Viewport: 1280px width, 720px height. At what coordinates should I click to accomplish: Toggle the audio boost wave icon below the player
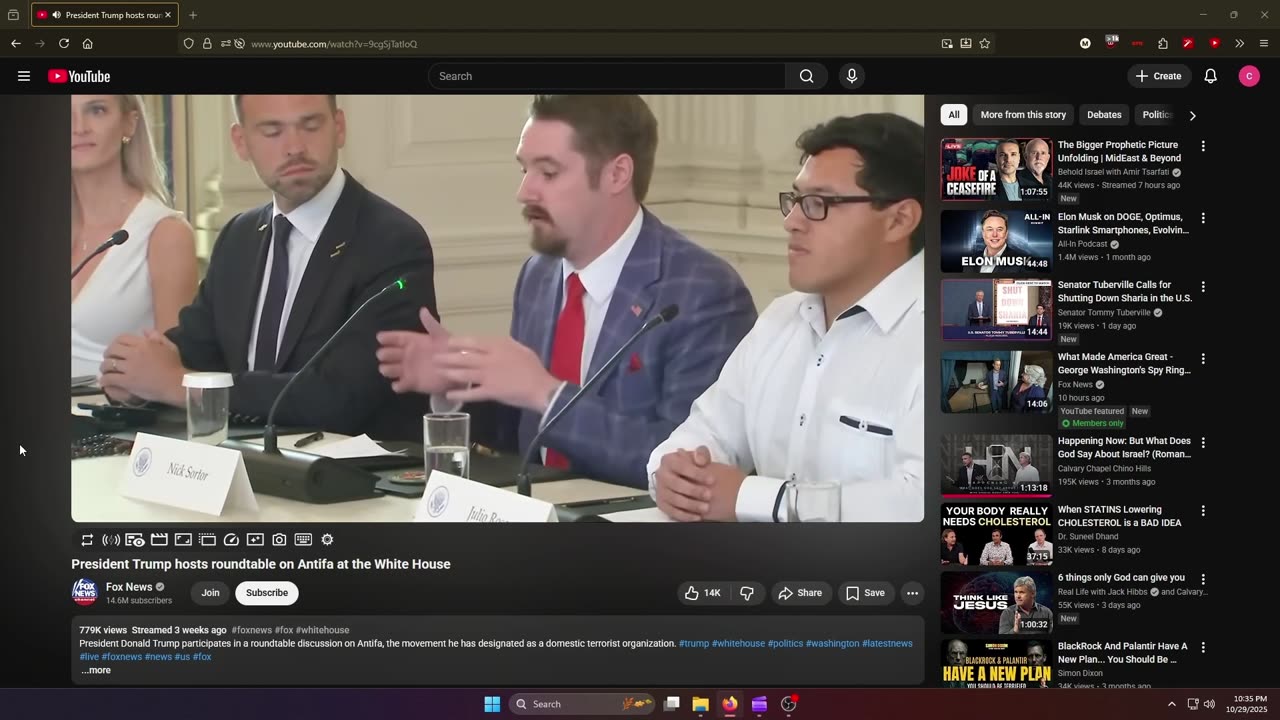click(x=111, y=540)
